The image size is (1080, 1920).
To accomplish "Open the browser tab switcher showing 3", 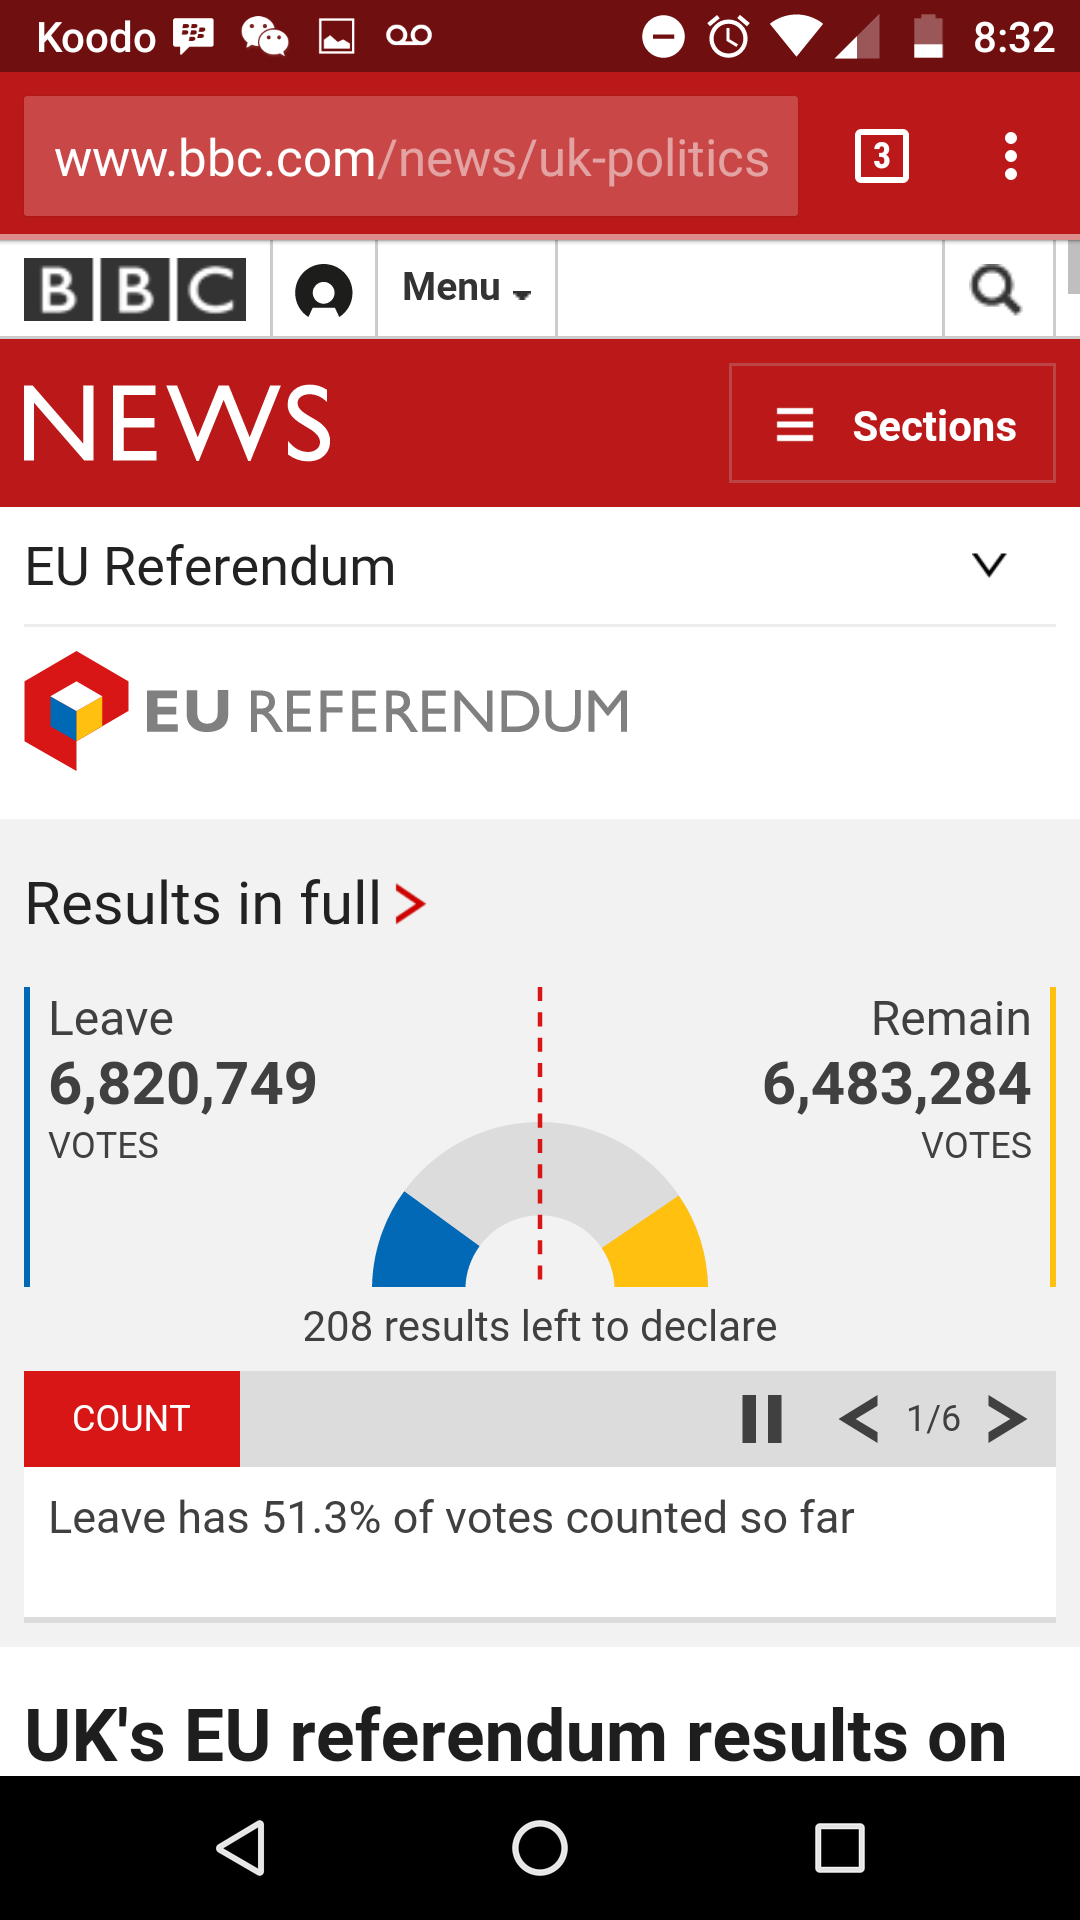I will tap(882, 156).
